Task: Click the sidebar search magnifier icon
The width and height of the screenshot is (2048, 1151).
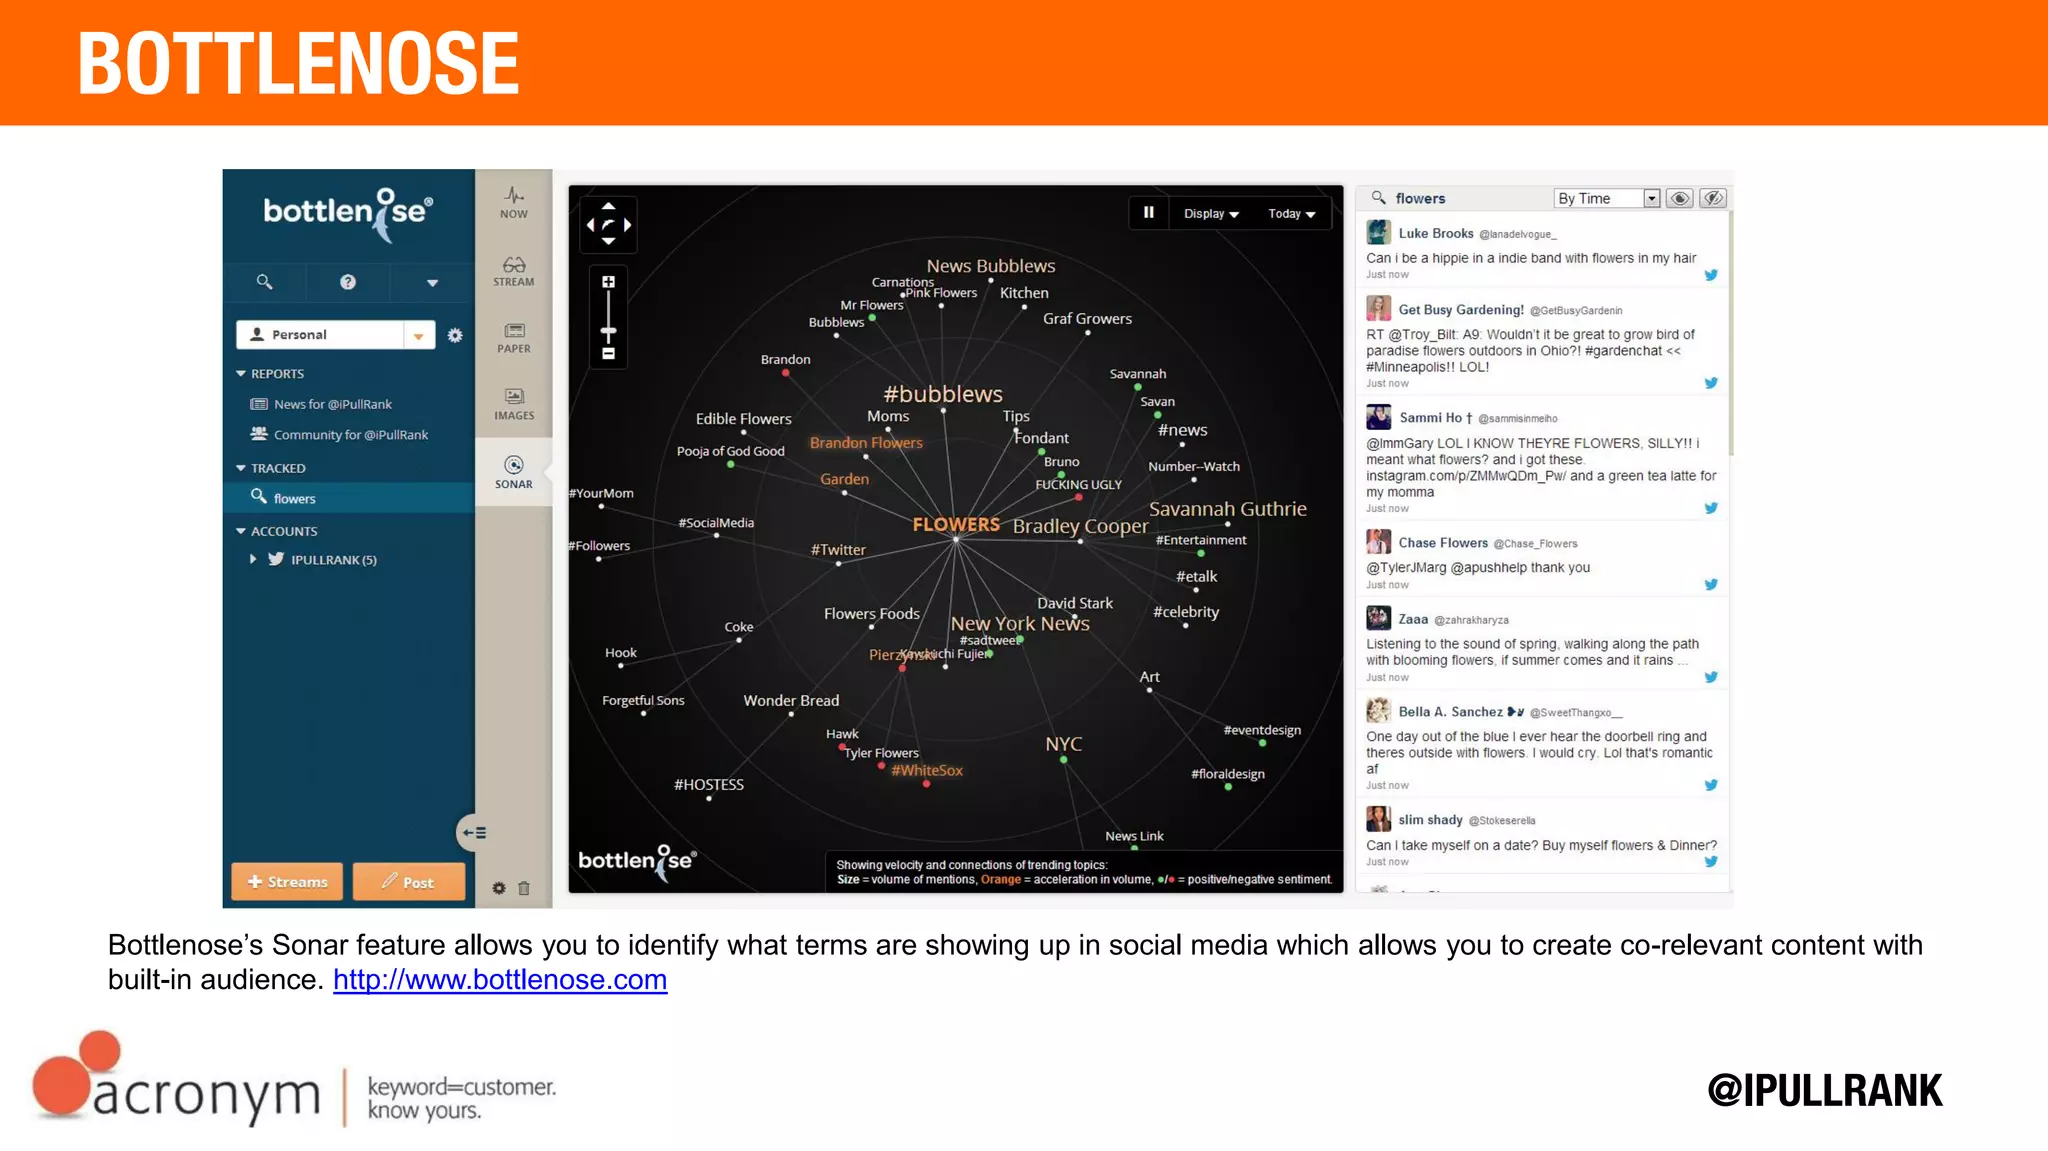Action: [x=264, y=282]
